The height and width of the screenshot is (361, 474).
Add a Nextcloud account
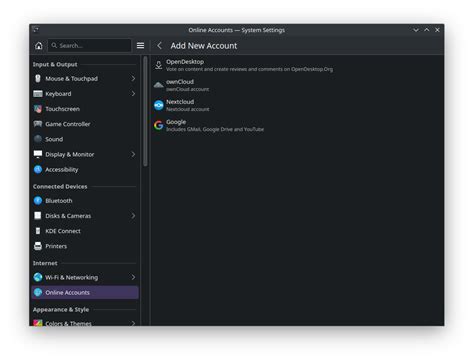pyautogui.click(x=297, y=105)
